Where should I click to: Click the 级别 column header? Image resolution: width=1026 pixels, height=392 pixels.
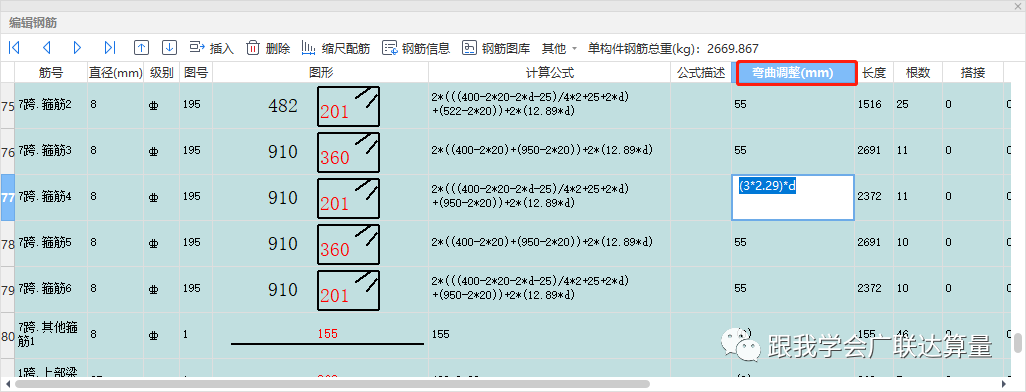tap(162, 73)
